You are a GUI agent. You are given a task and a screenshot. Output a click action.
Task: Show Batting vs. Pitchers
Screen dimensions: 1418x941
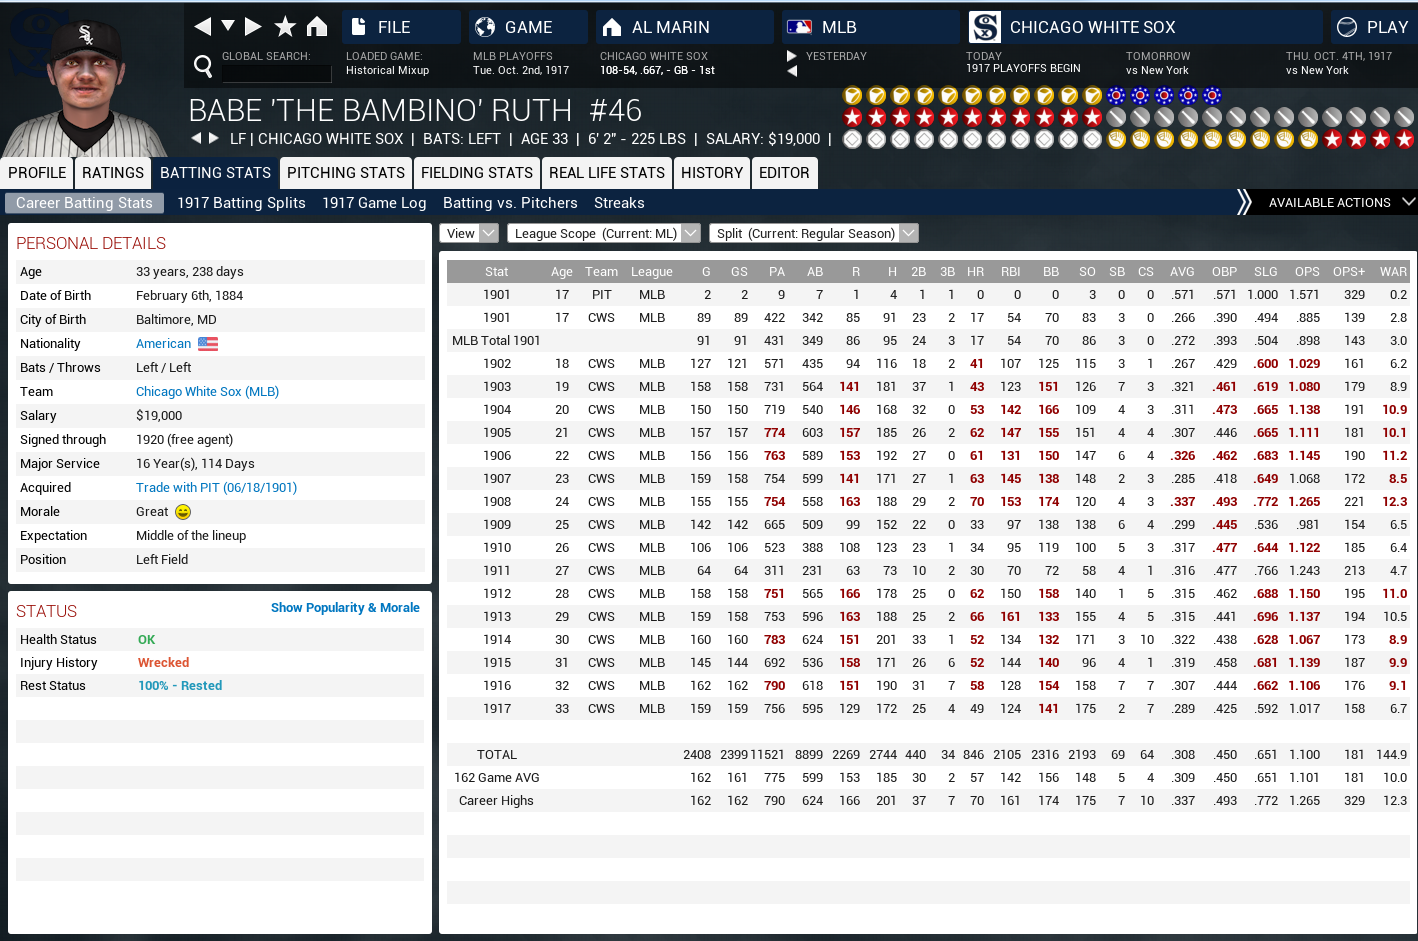click(x=510, y=203)
